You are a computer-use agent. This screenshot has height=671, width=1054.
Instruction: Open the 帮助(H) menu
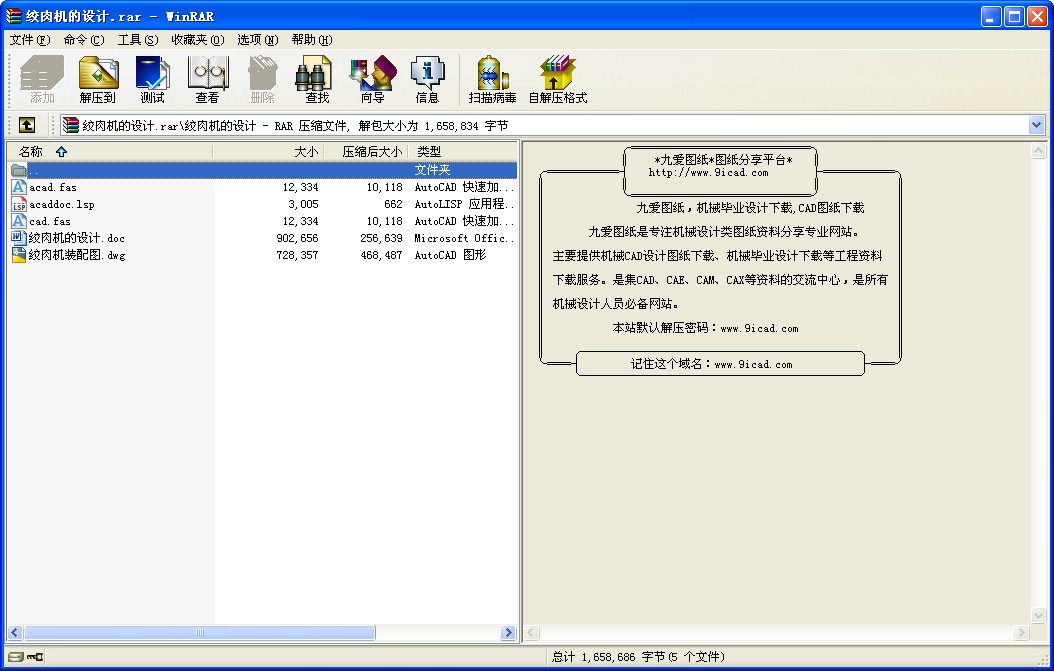(x=312, y=40)
